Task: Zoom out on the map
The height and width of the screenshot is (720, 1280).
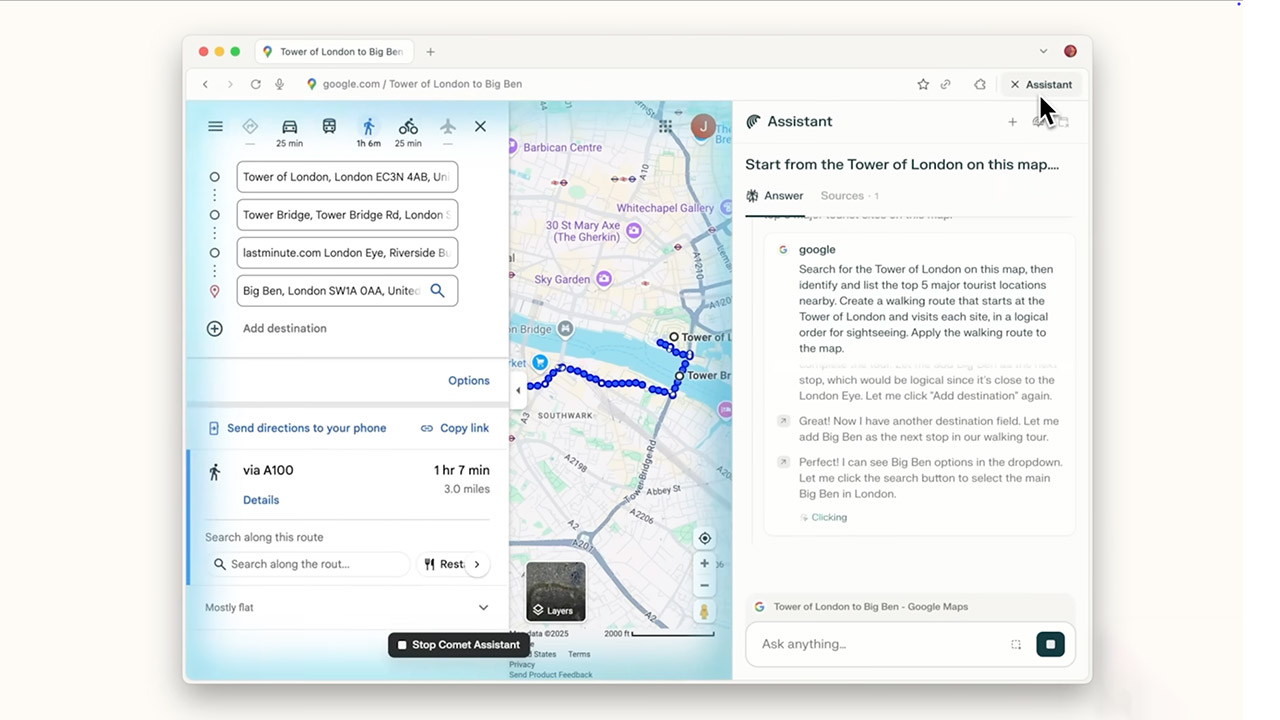Action: [705, 585]
